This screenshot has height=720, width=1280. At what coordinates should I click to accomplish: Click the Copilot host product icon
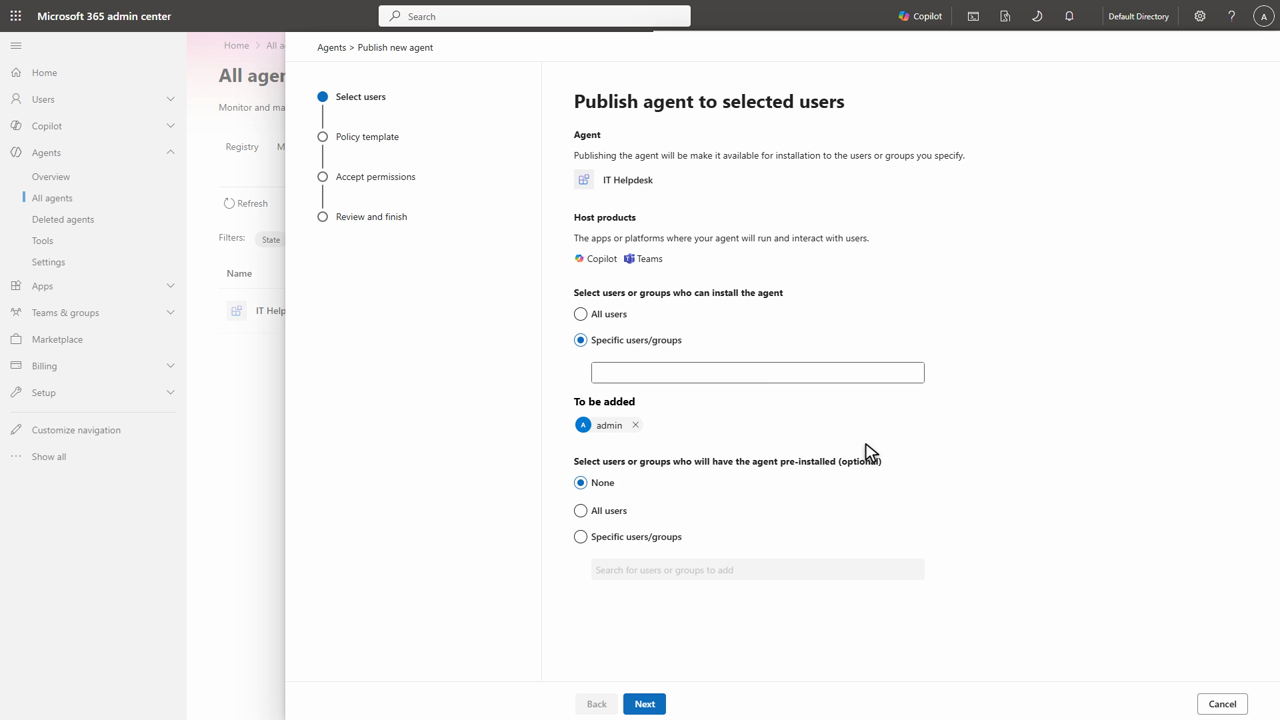[579, 259]
